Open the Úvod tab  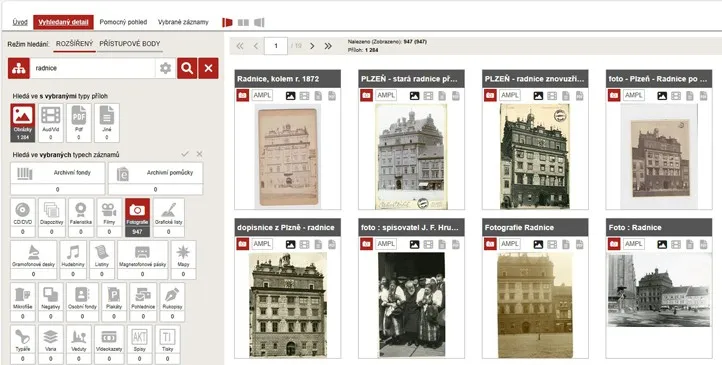point(20,22)
